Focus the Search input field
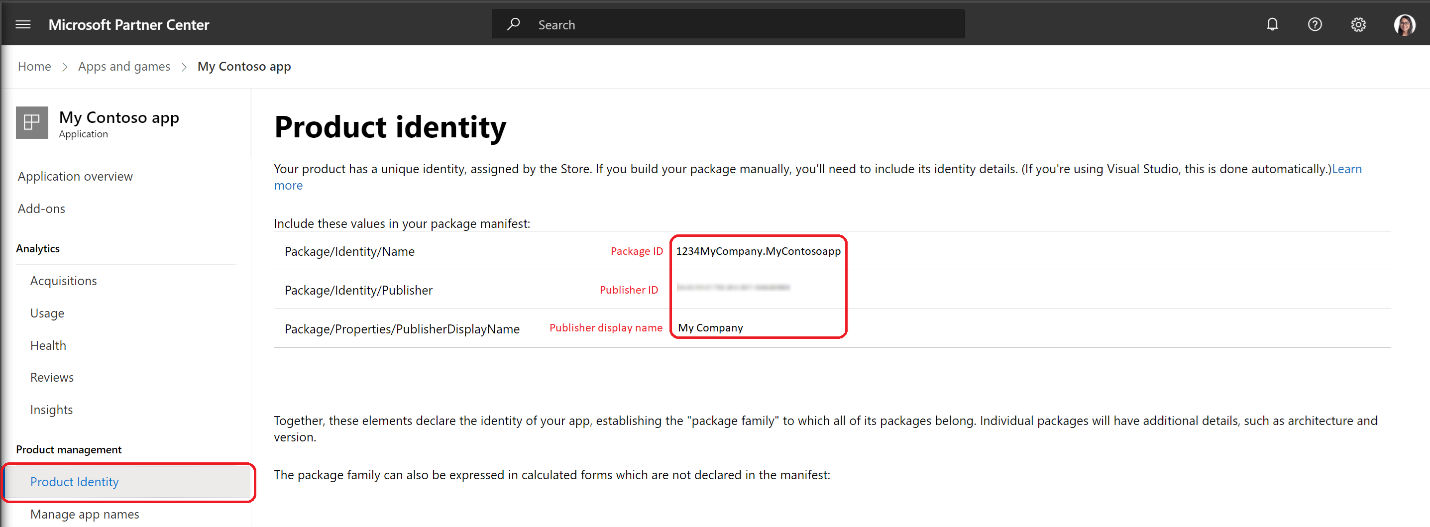The image size is (1430, 527). click(728, 25)
